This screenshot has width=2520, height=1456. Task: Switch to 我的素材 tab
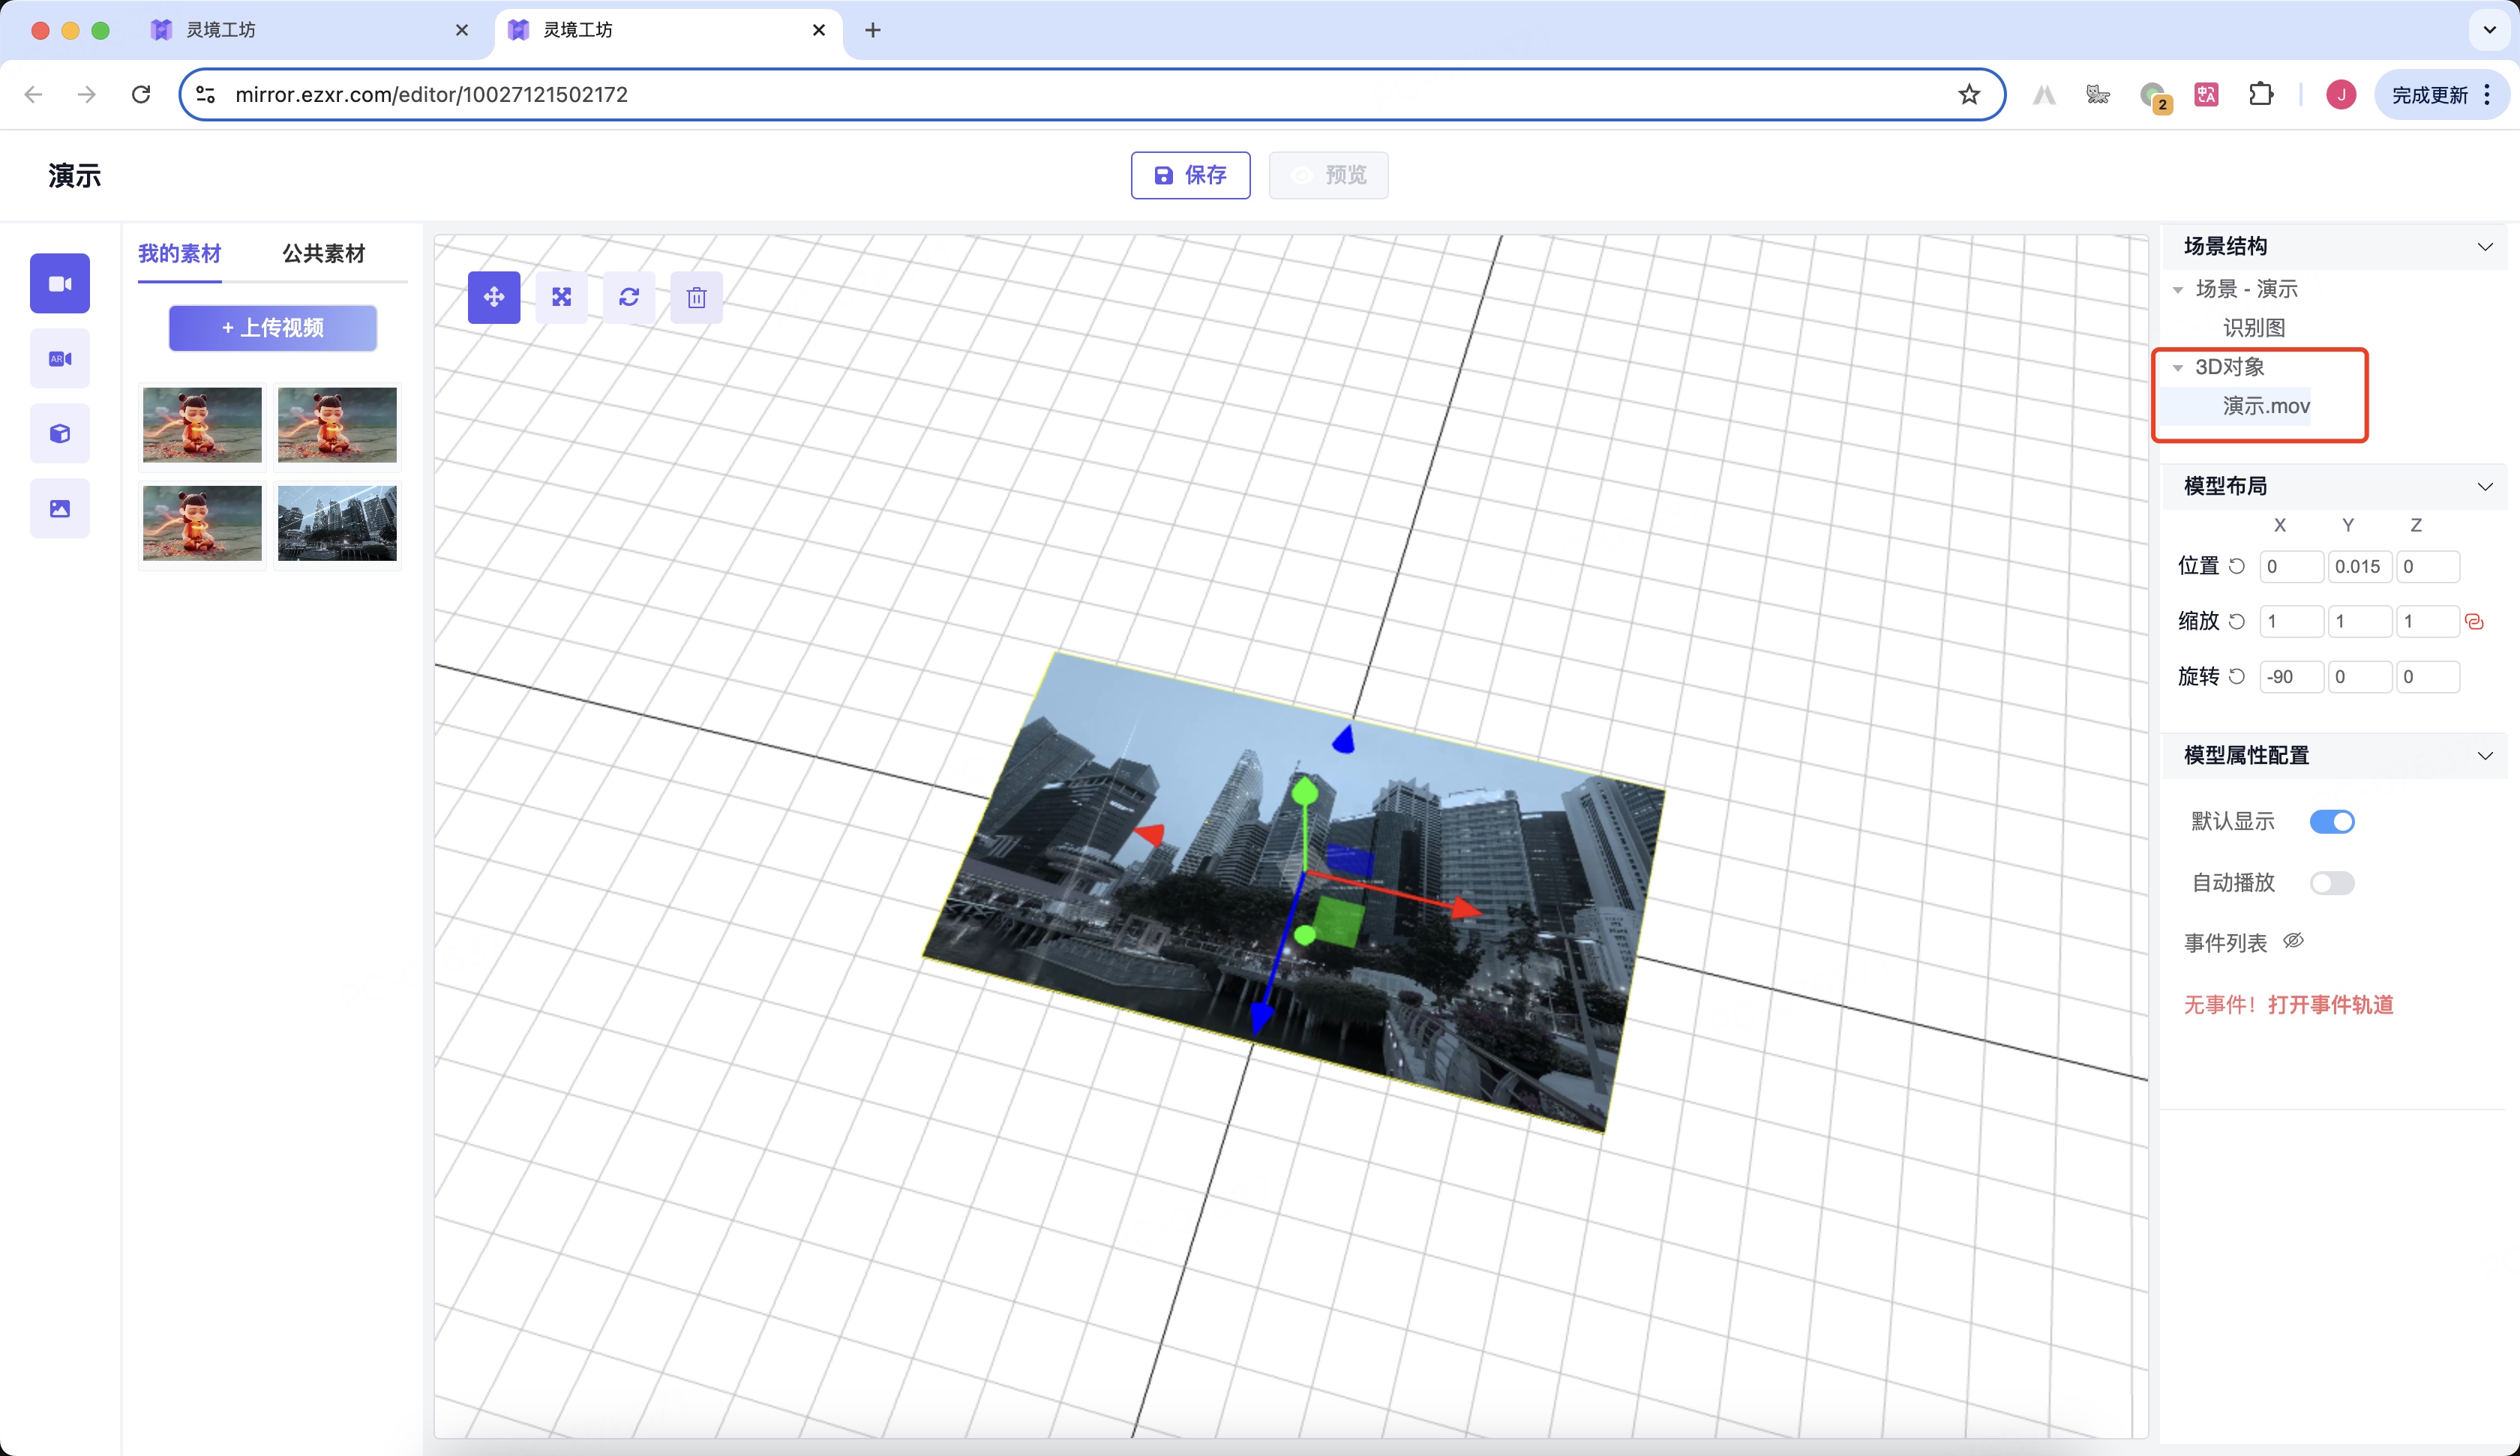click(x=180, y=253)
